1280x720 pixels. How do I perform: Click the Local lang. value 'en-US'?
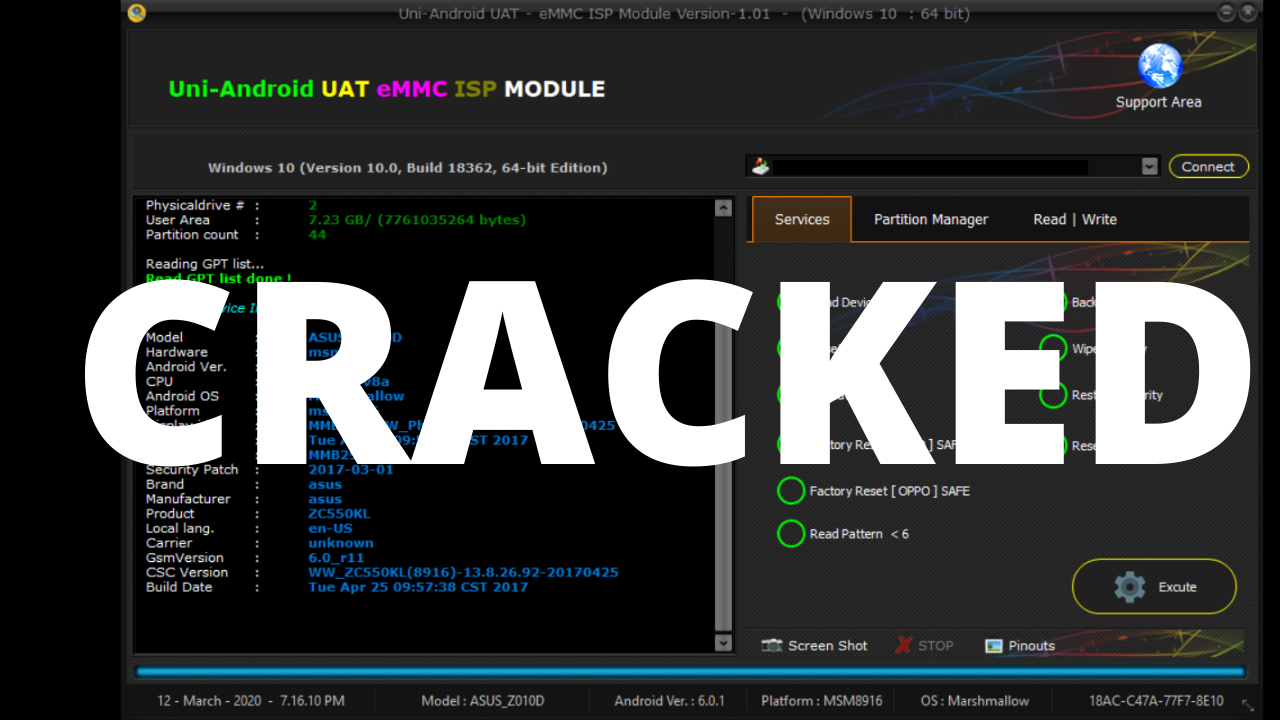pos(330,528)
